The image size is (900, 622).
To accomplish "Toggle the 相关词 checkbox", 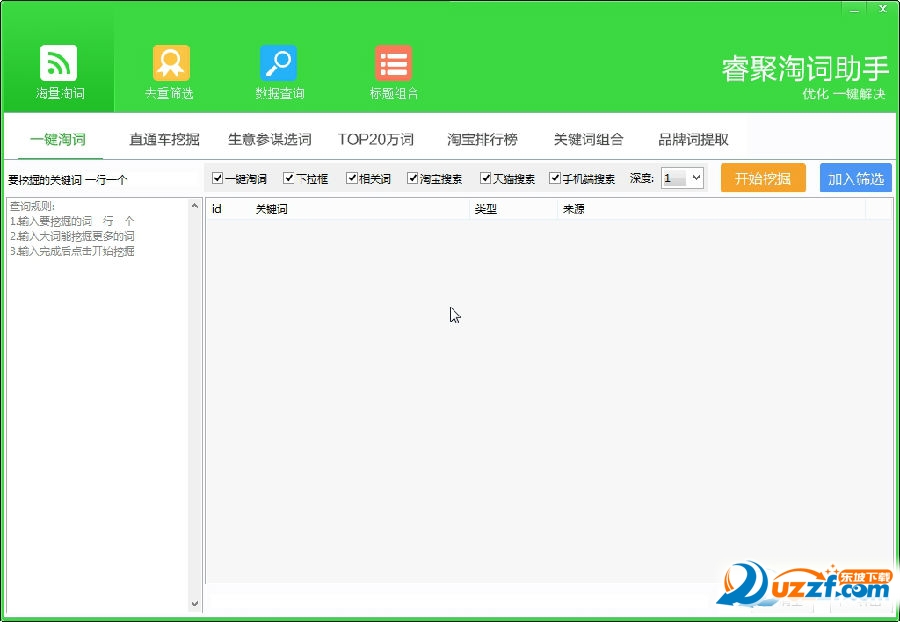I will (352, 179).
